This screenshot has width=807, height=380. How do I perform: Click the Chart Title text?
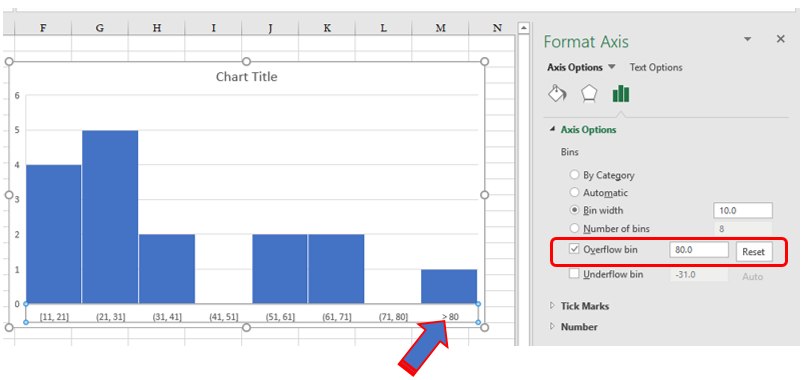(247, 77)
